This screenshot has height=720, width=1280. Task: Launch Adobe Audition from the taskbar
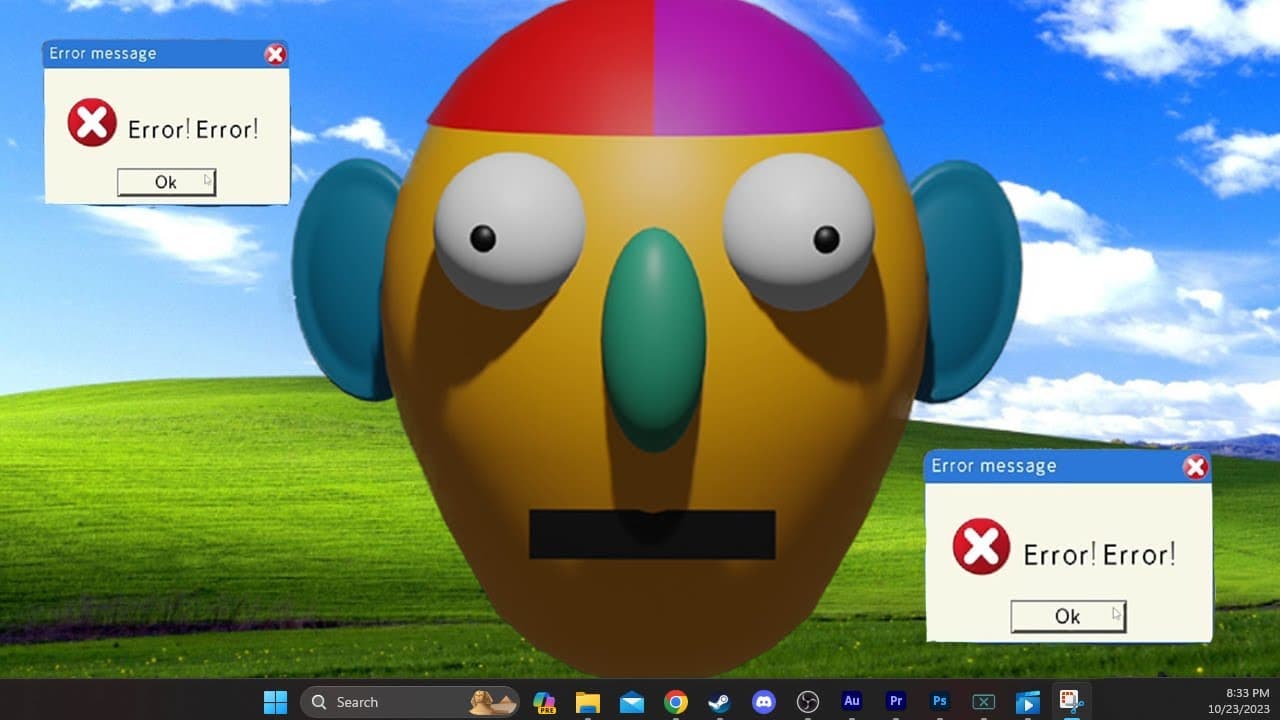tap(852, 701)
